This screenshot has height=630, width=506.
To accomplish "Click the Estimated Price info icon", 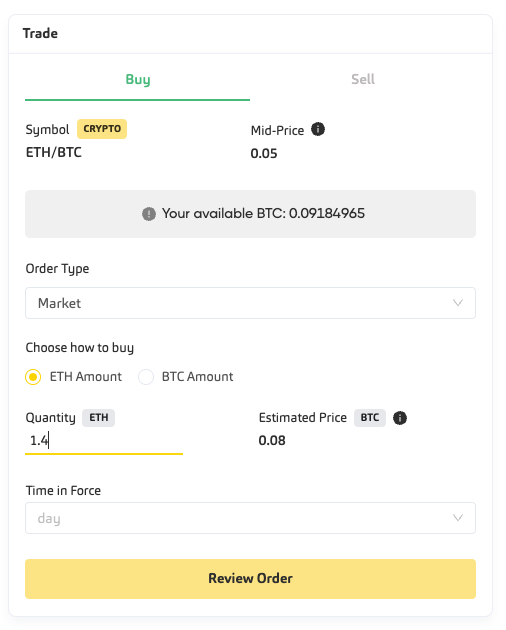I will tap(399, 418).
